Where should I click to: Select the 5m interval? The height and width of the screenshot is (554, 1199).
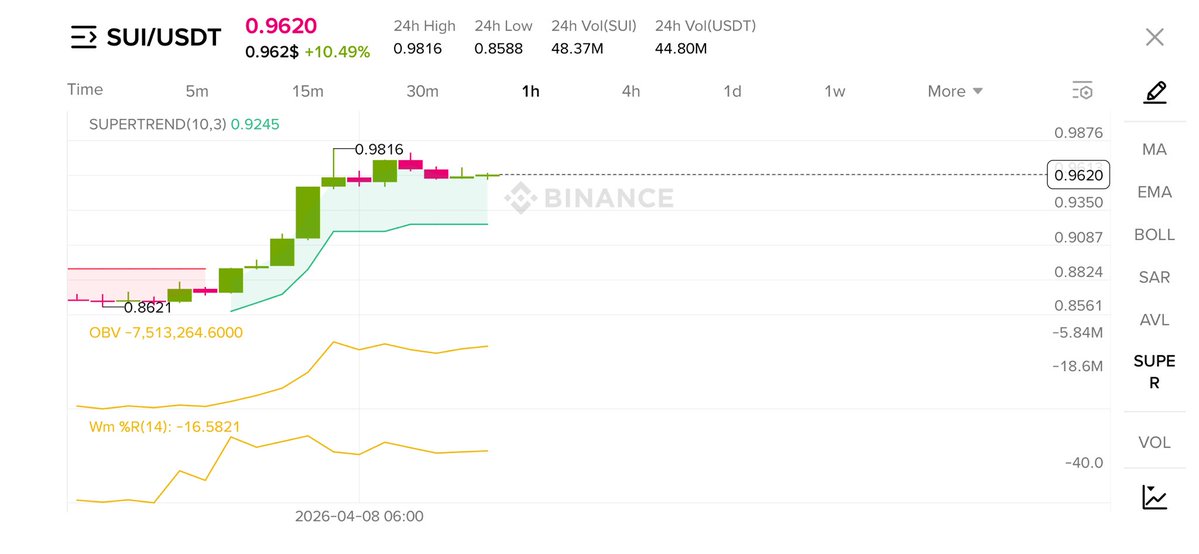[197, 92]
